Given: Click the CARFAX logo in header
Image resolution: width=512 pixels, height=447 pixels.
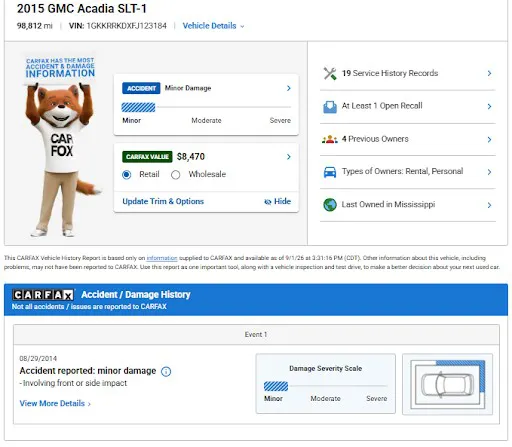Looking at the screenshot, I should (x=43, y=295).
